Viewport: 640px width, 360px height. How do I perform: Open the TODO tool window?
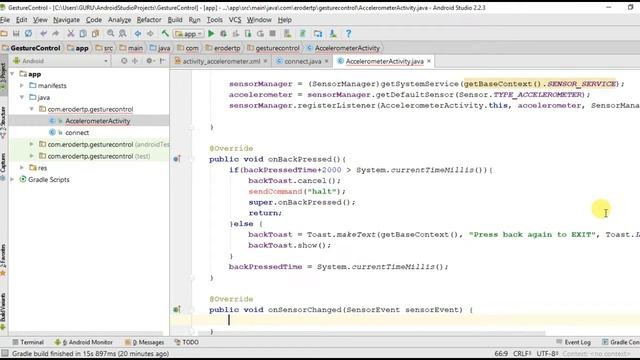click(x=187, y=342)
